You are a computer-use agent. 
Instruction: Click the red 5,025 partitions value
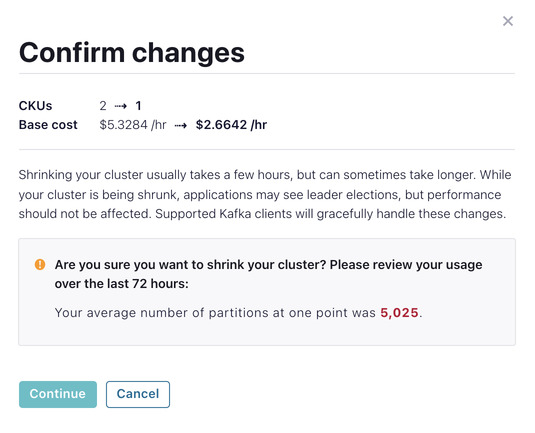pos(399,313)
